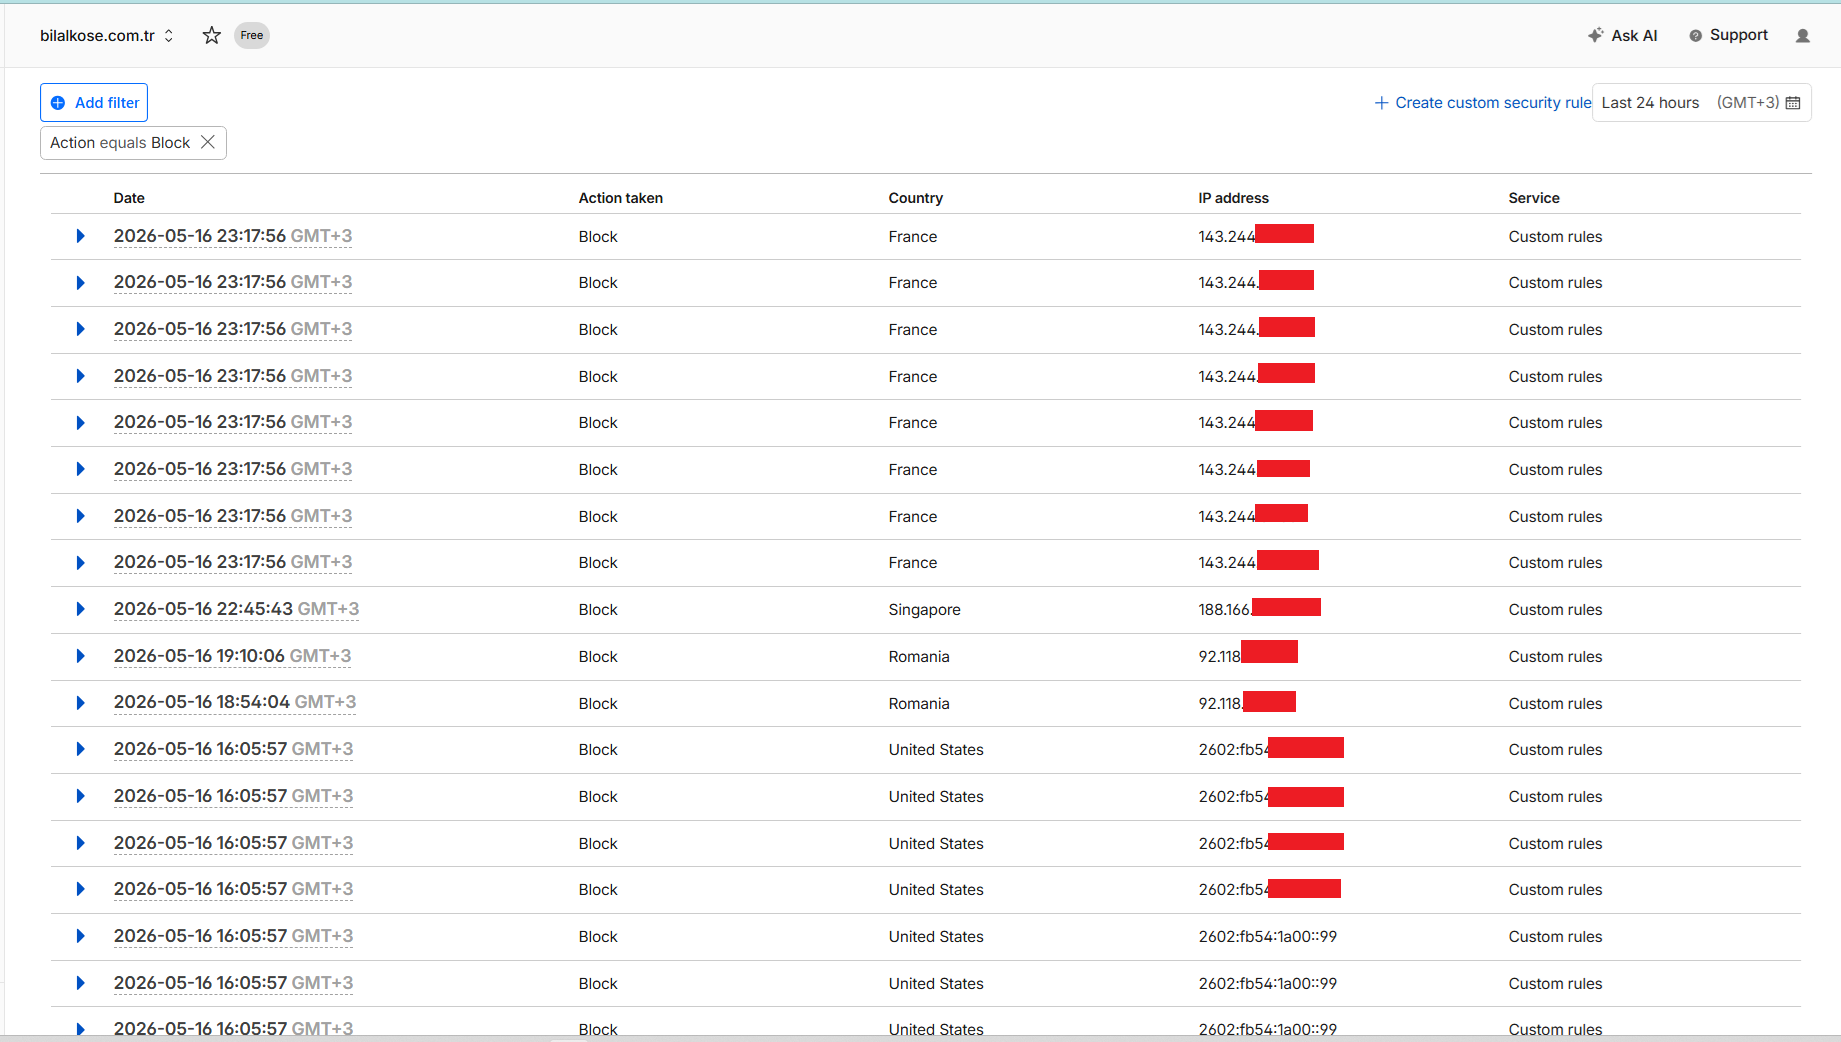The height and width of the screenshot is (1042, 1841).
Task: Click the Date column header
Action: point(129,198)
